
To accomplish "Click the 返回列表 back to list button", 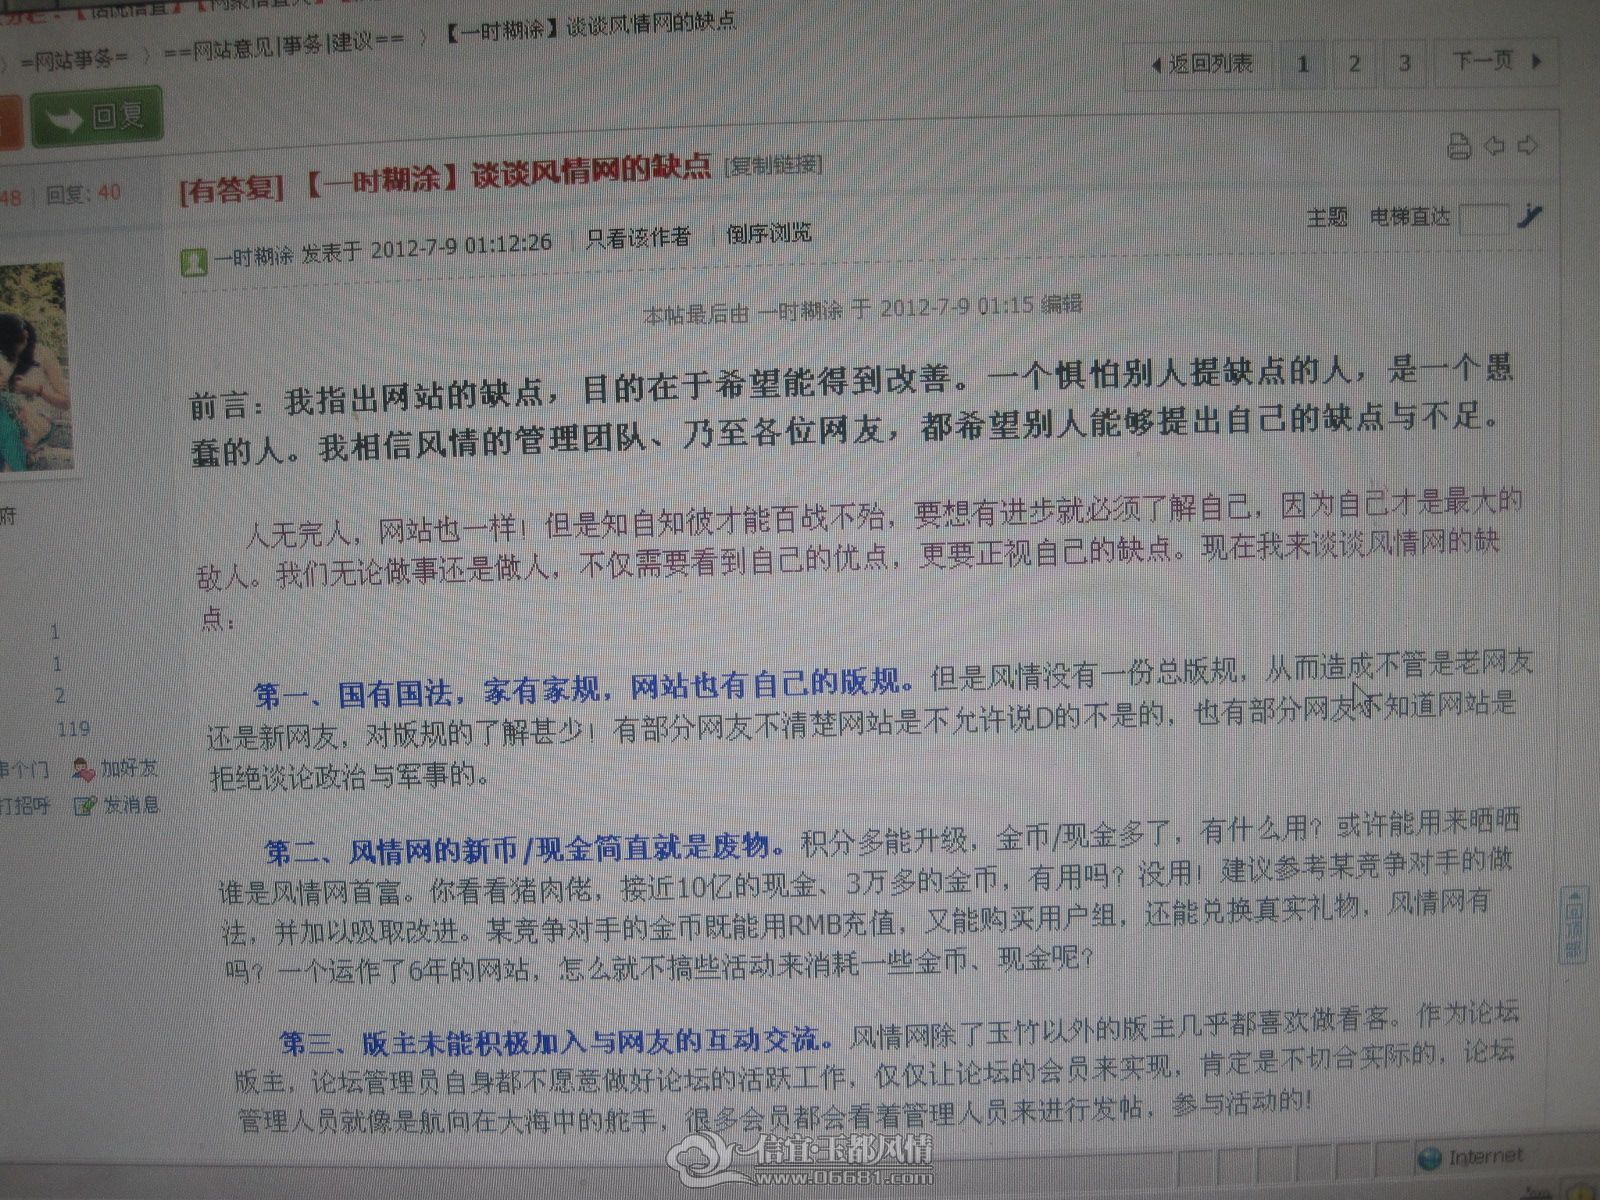I will click(1203, 64).
